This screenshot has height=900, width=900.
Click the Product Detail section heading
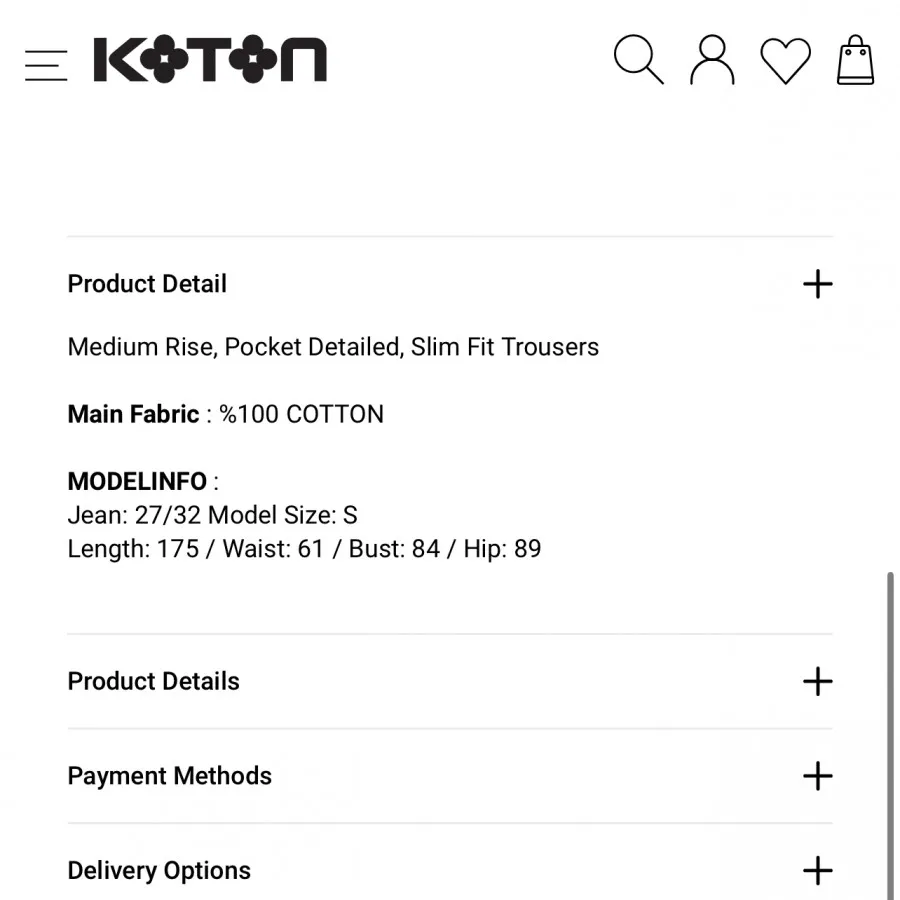147,284
